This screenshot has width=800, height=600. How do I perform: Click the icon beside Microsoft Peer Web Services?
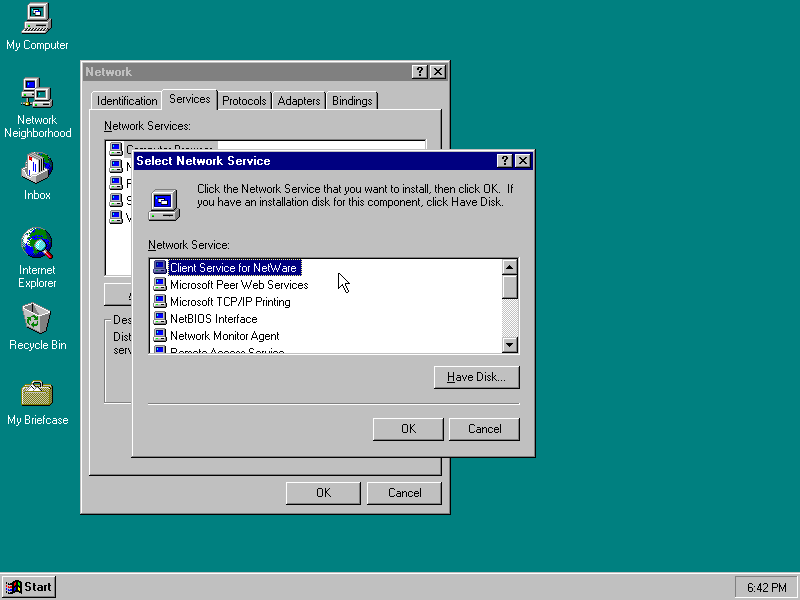(x=160, y=284)
